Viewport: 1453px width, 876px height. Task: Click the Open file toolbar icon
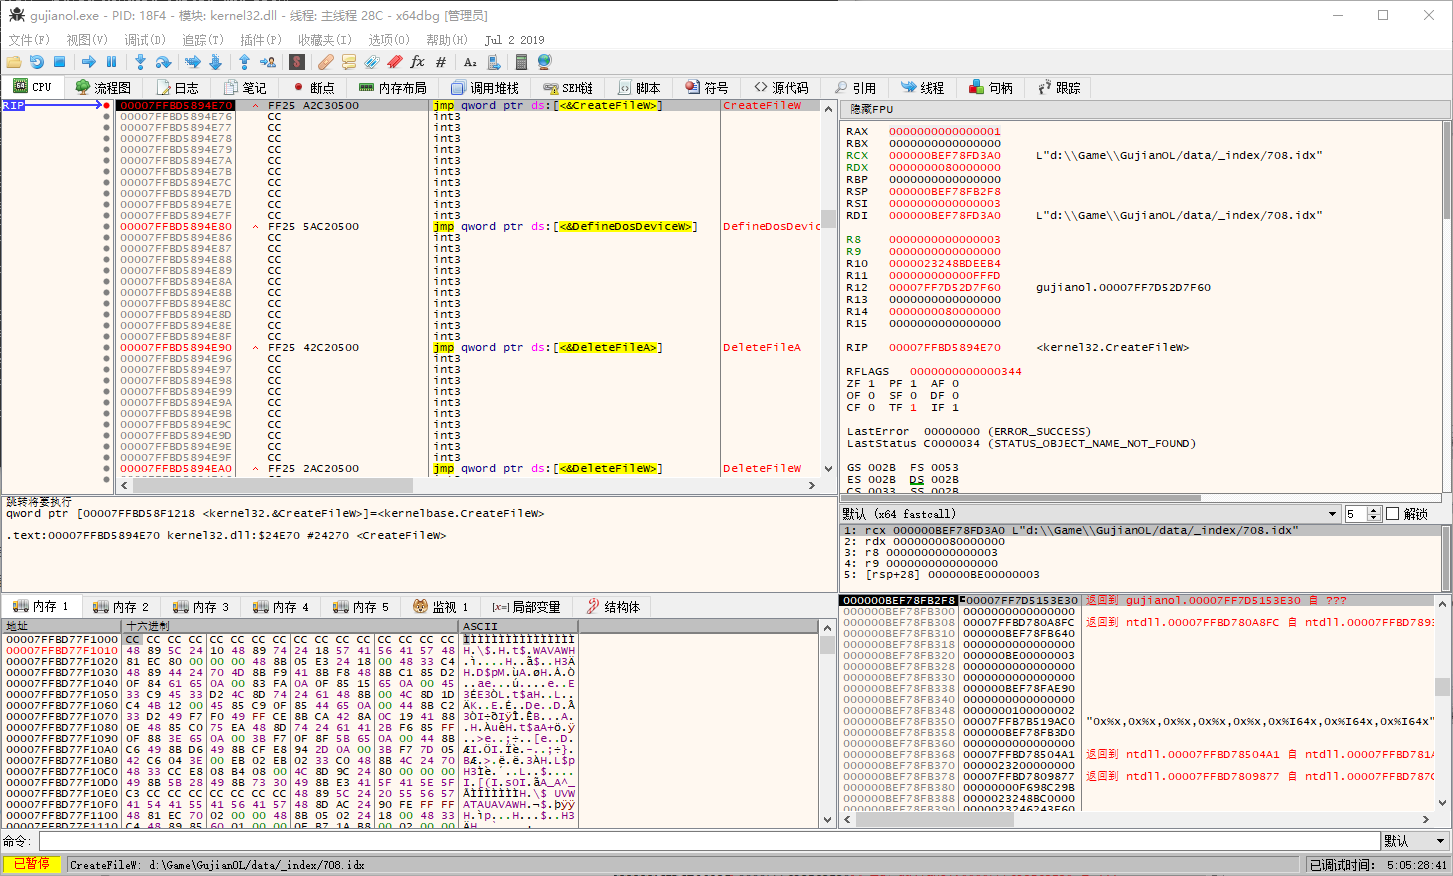point(14,62)
